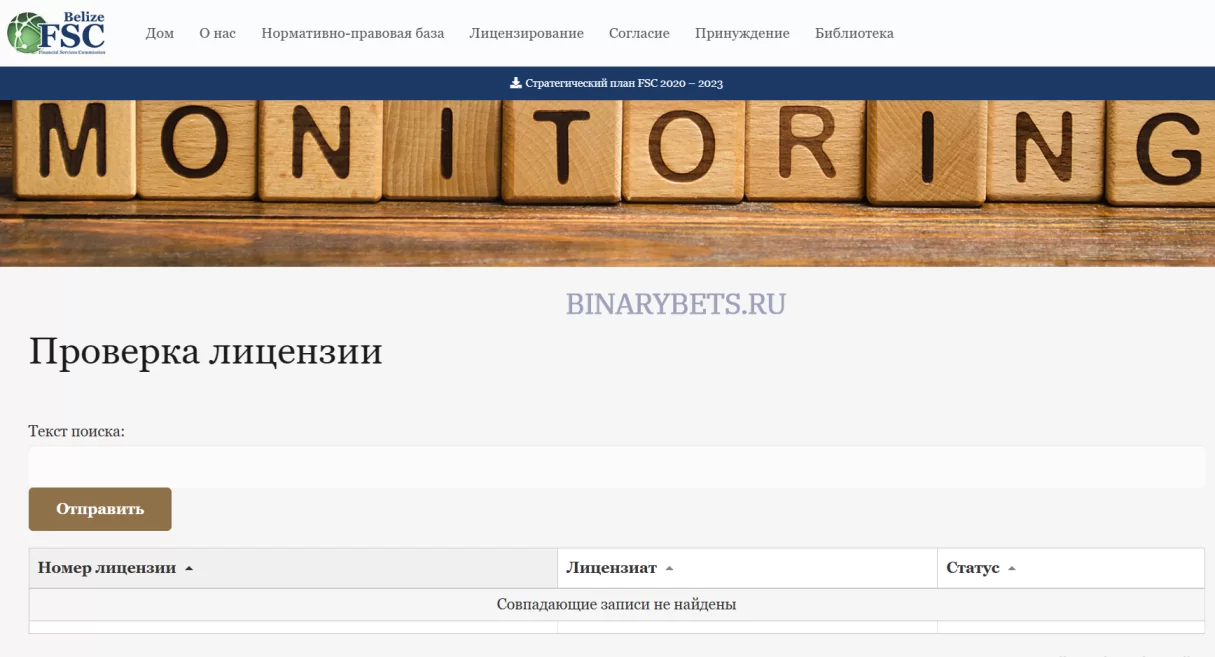
Task: Open the Нормативно-правовая база menu
Action: 352,33
